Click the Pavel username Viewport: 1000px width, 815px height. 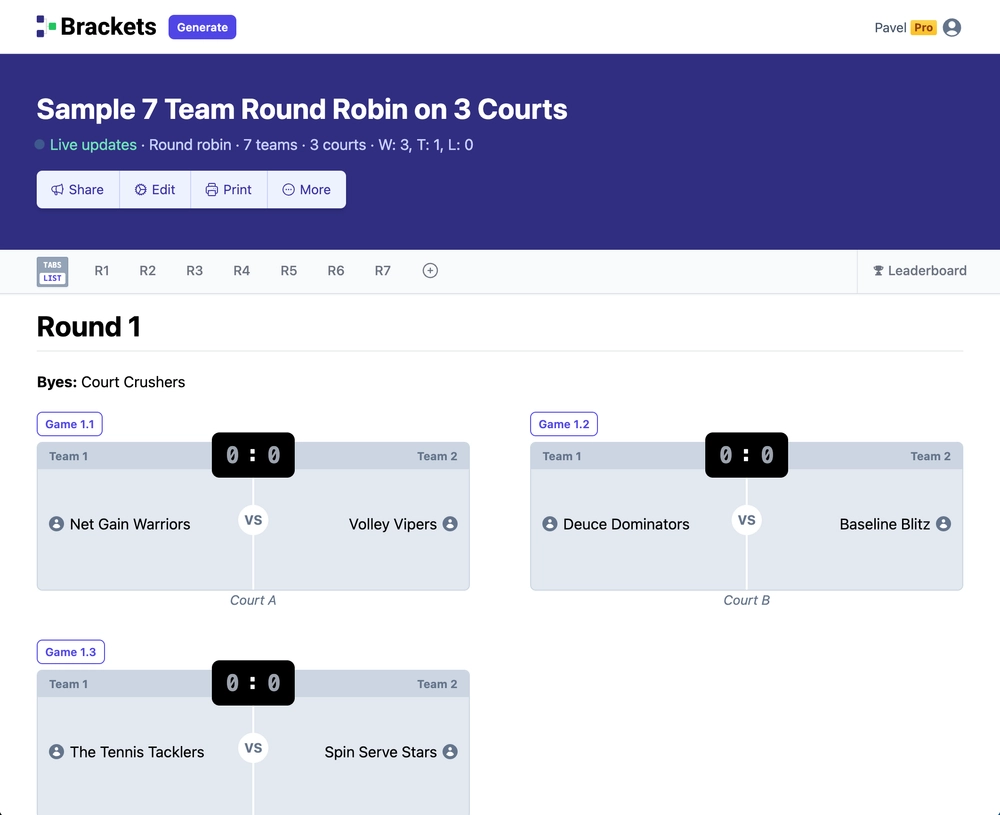click(x=890, y=27)
